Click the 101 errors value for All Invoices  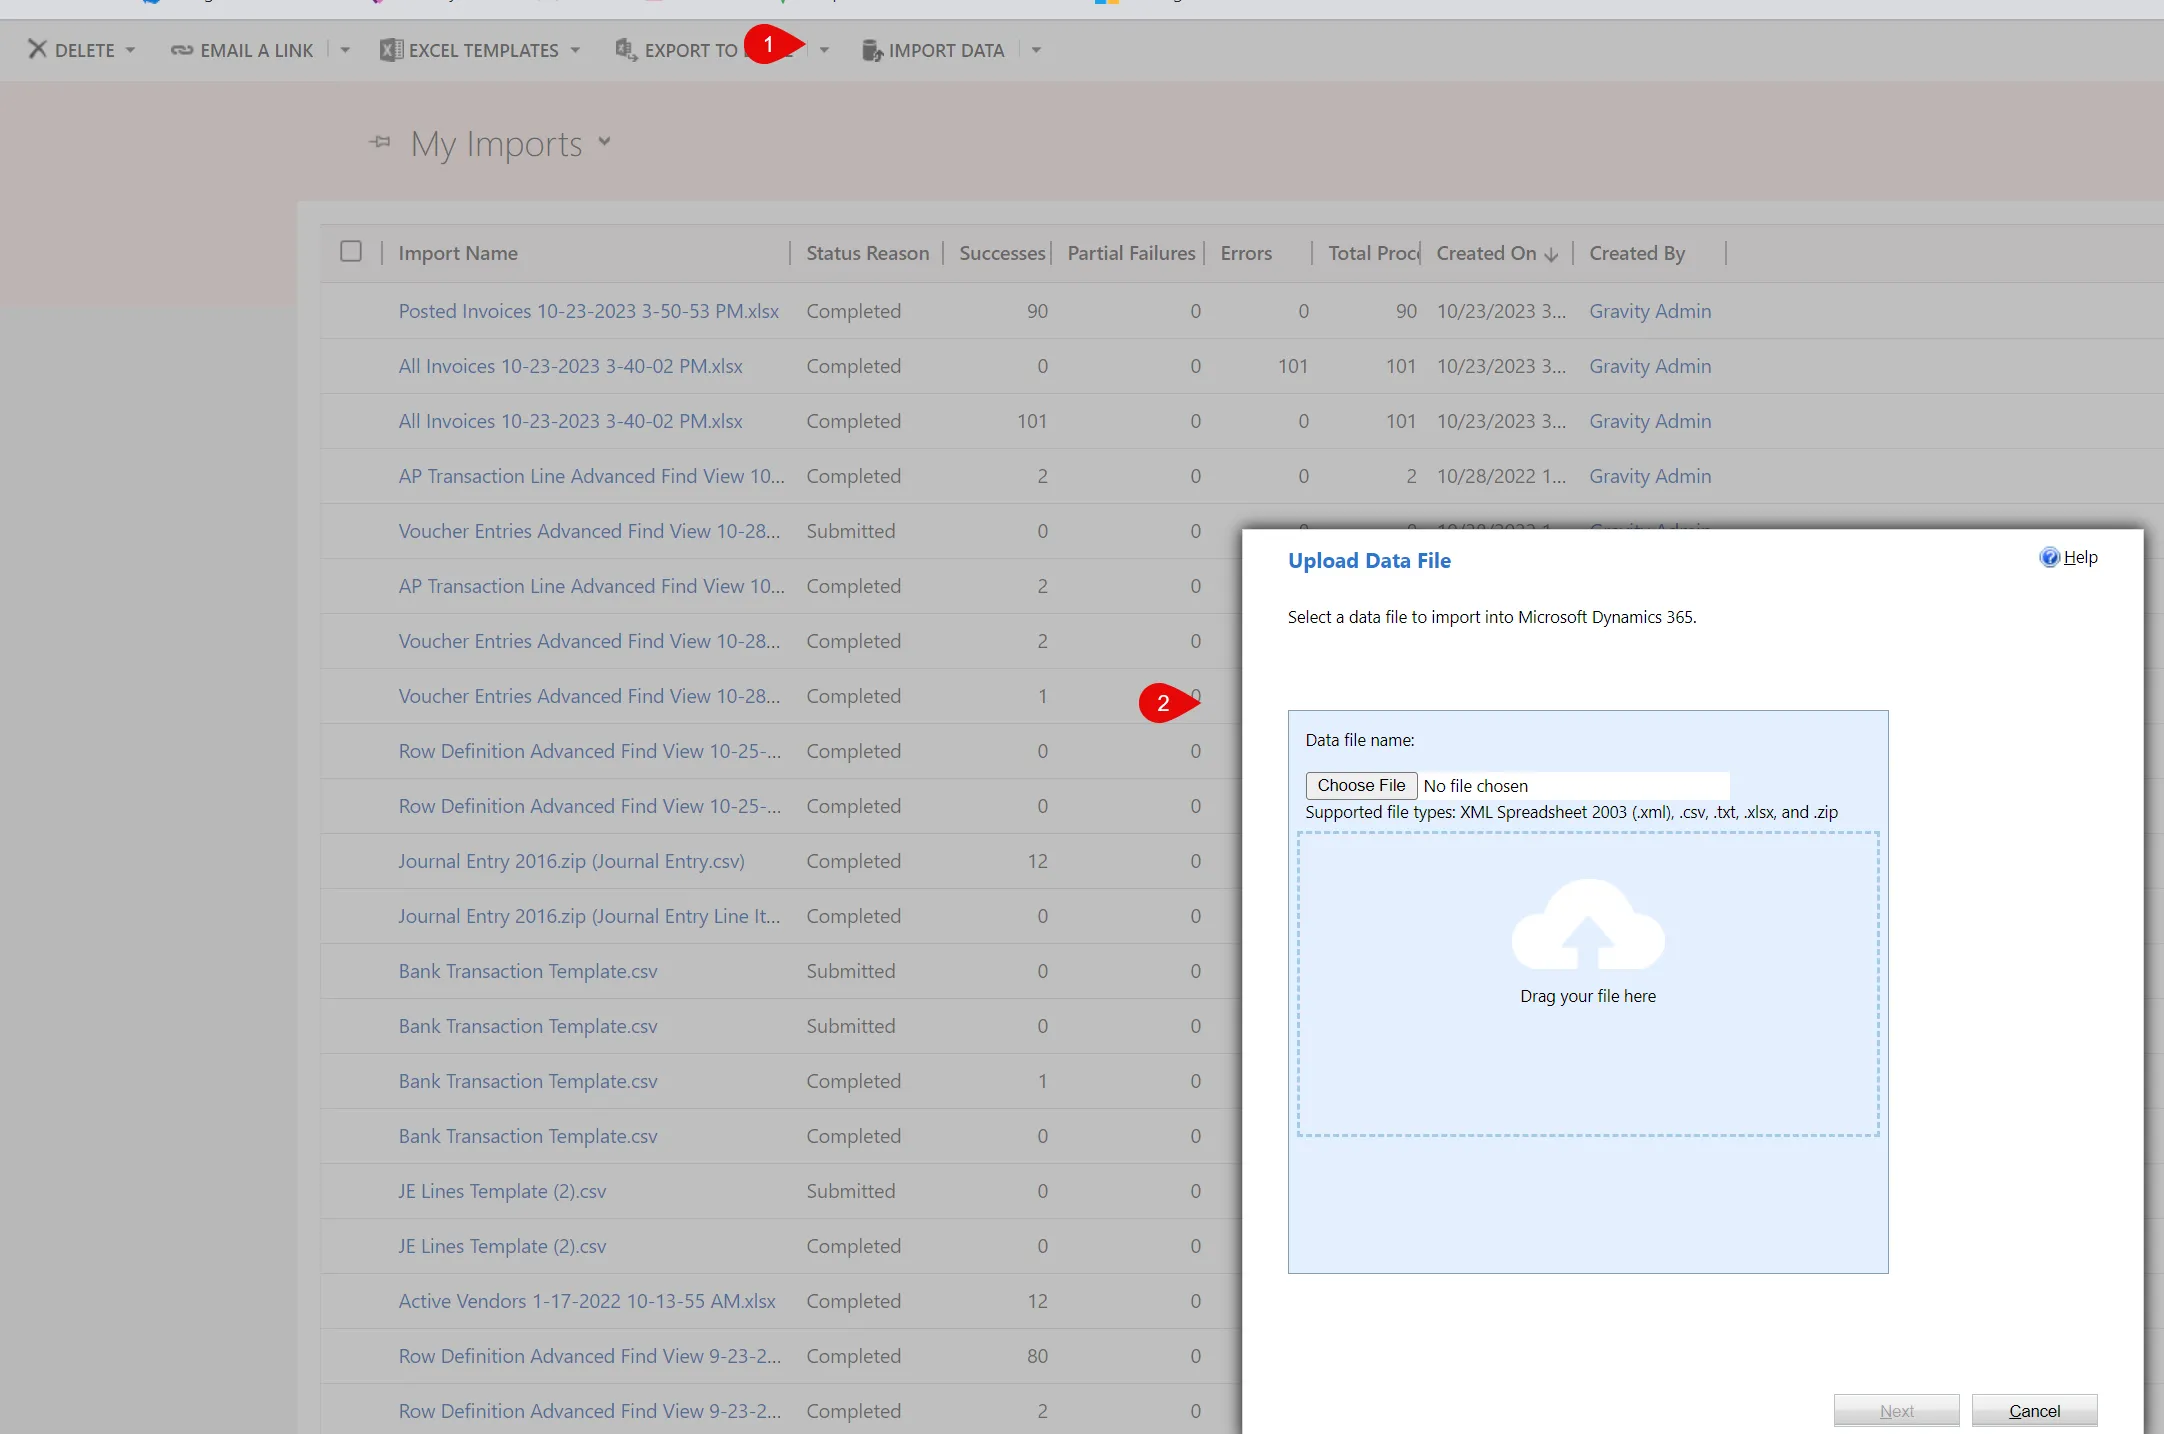[x=1293, y=366]
